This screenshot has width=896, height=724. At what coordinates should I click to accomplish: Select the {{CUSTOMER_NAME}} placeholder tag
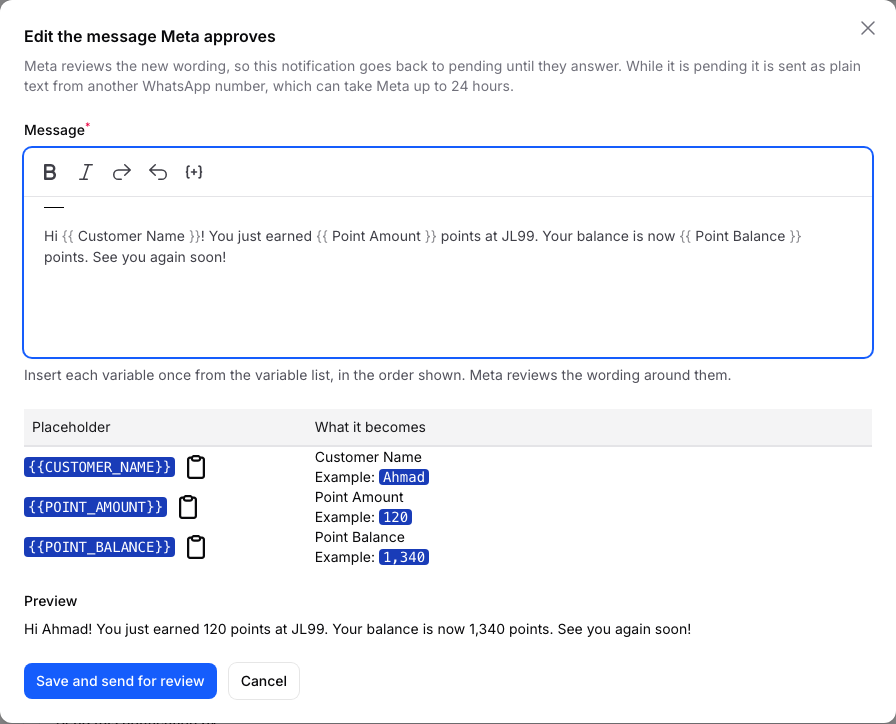tap(99, 467)
